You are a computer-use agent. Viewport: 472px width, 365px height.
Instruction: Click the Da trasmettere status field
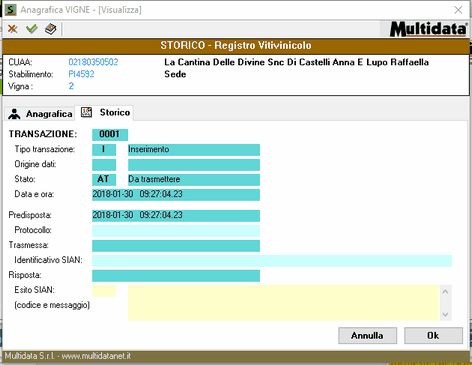[194, 180]
